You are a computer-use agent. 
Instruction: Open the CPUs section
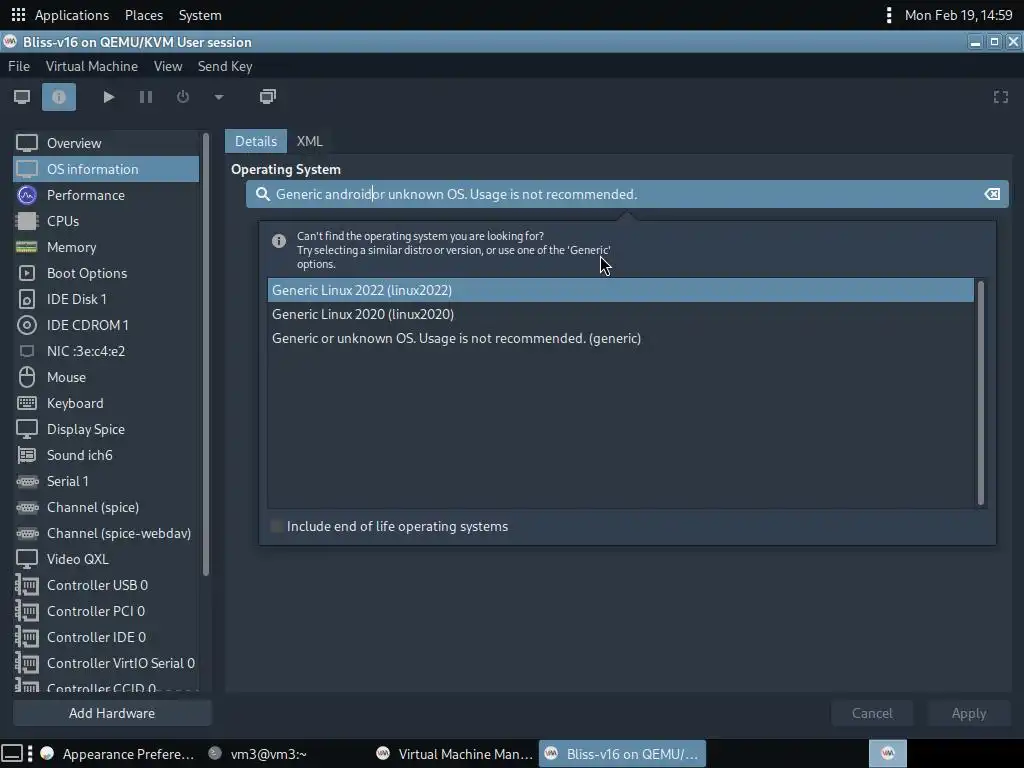click(106, 221)
